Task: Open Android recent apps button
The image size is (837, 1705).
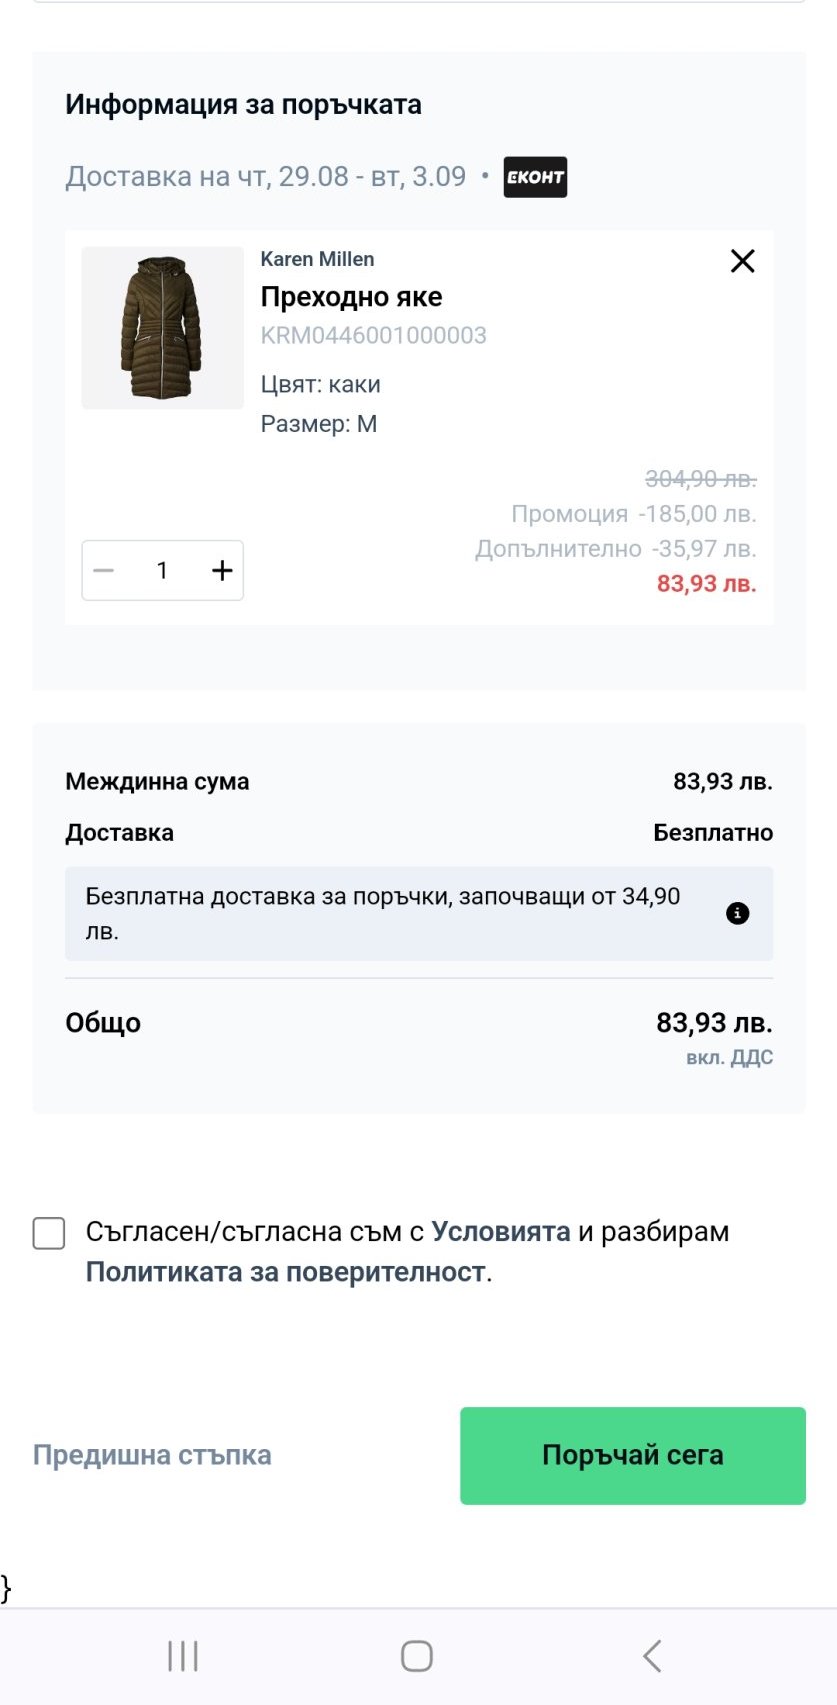Action: (x=183, y=1656)
